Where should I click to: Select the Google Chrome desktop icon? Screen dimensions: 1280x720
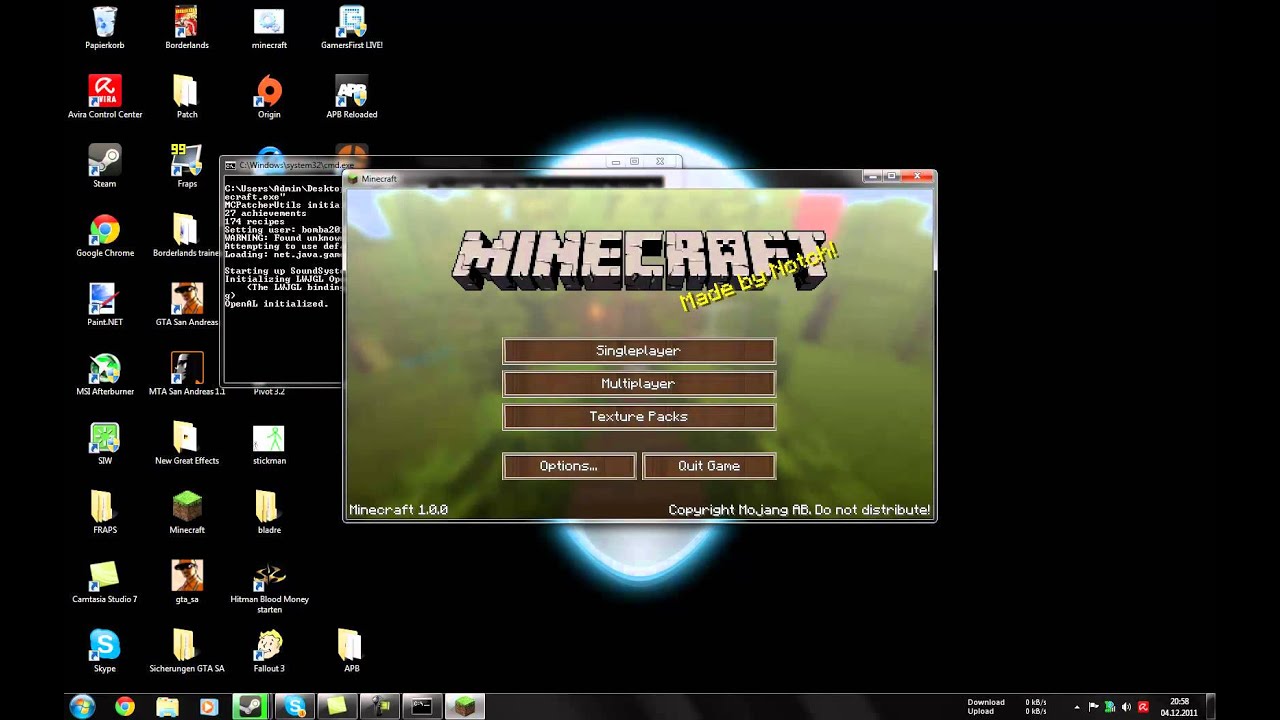click(105, 236)
